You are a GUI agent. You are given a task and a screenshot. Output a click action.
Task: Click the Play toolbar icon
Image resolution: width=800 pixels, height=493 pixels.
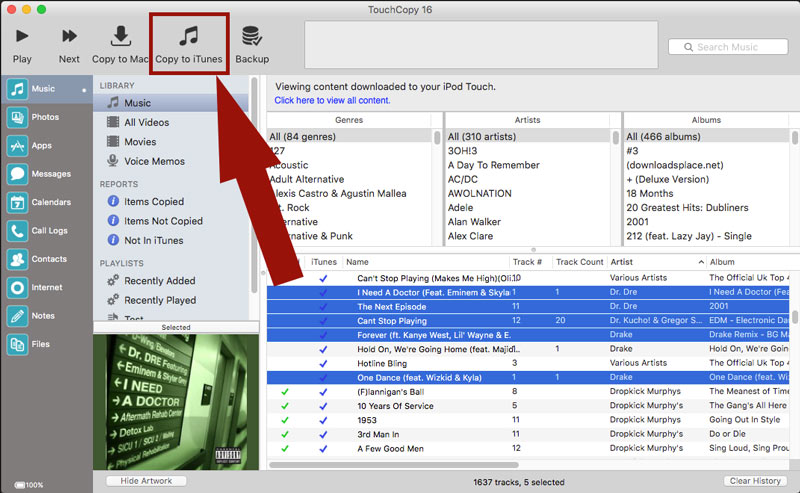coord(21,36)
